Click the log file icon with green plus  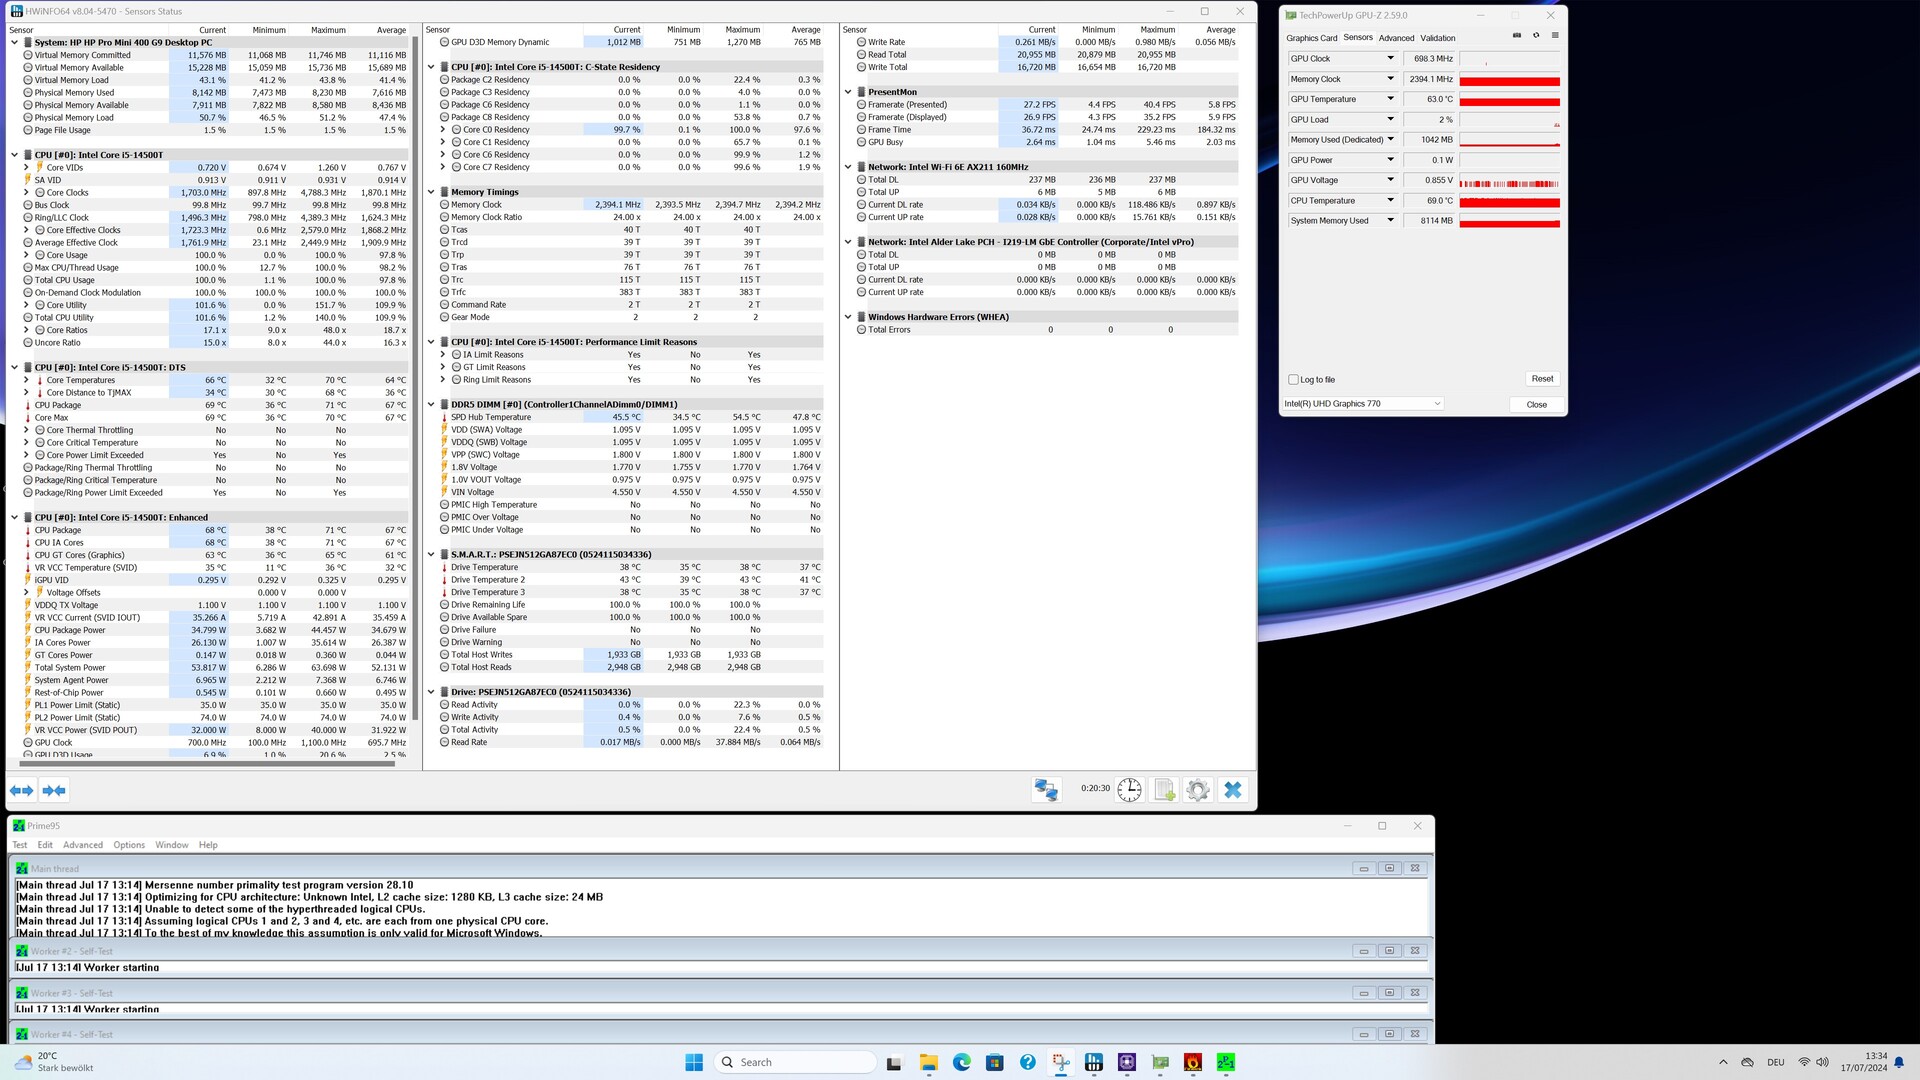pyautogui.click(x=1164, y=790)
